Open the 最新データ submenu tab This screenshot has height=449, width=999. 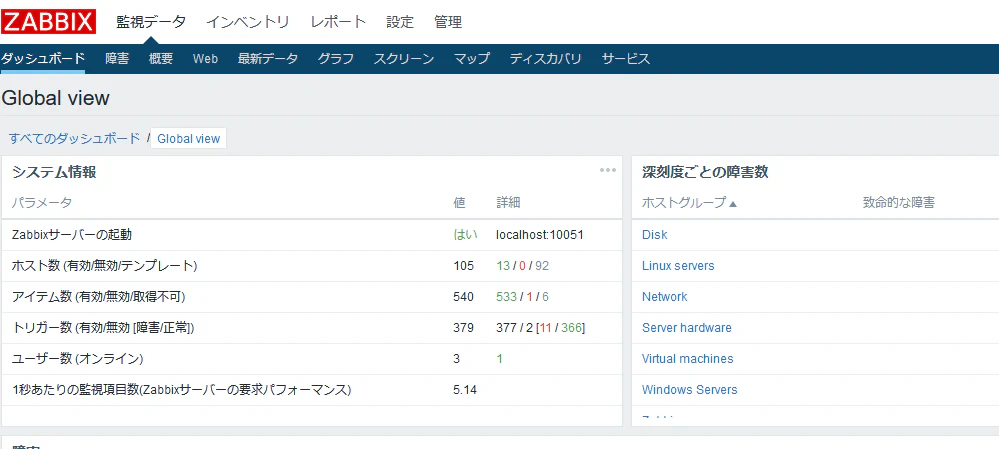tap(268, 59)
